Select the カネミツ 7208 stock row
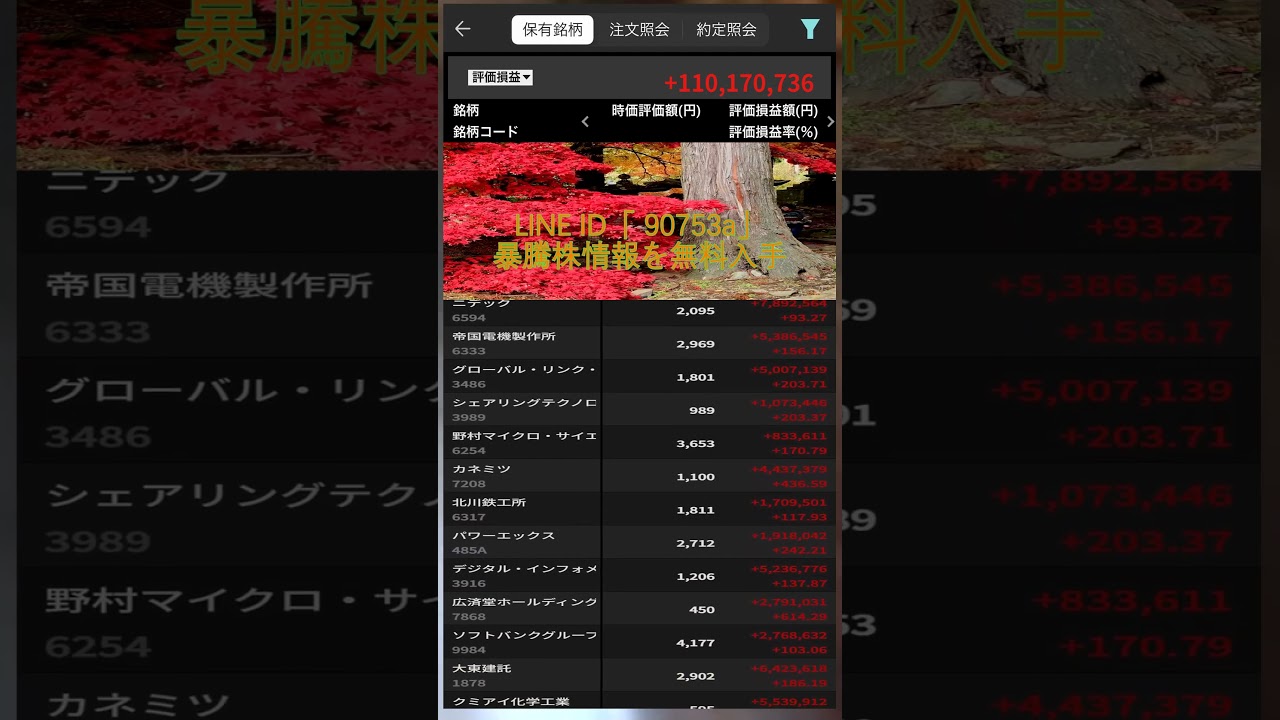 [640, 476]
